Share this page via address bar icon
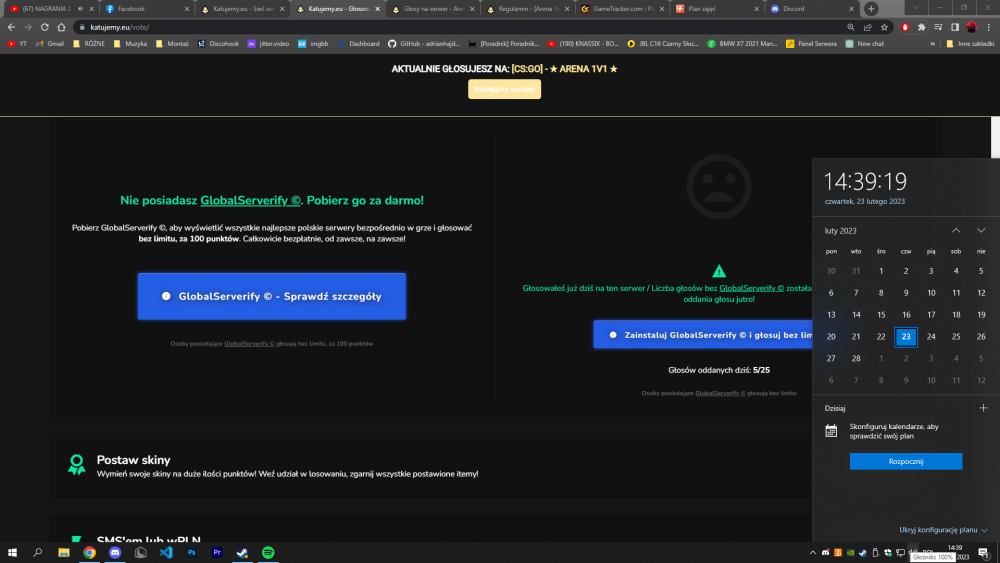This screenshot has width=1000, height=563. 867,27
